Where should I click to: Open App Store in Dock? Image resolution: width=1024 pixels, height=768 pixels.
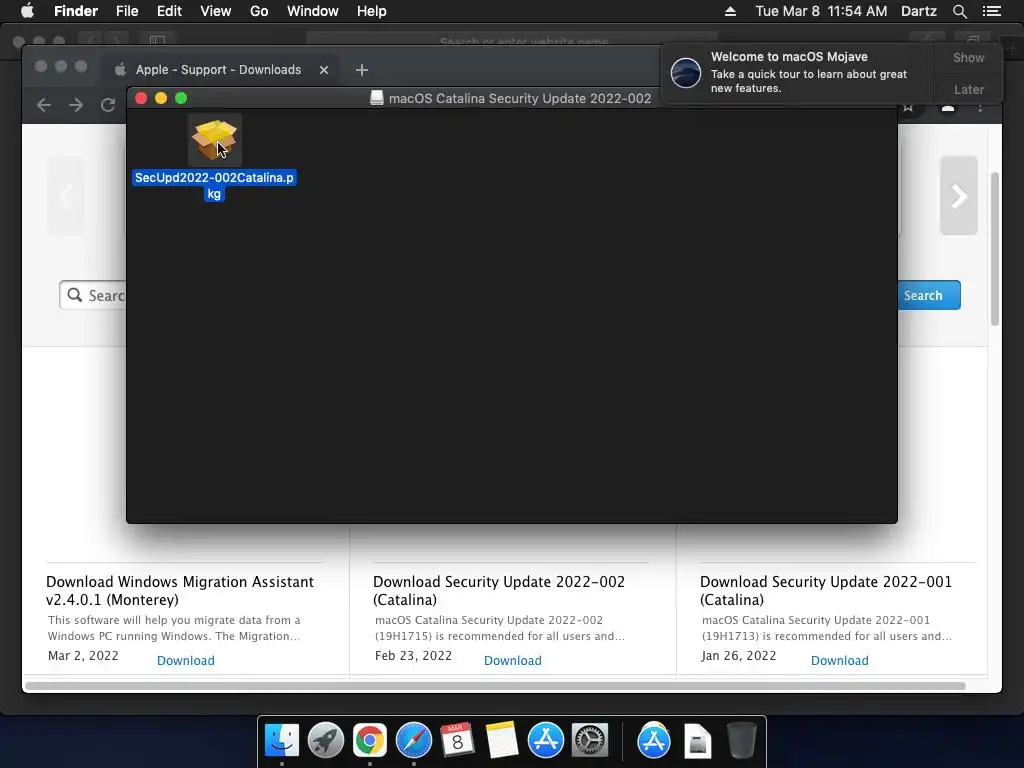545,740
